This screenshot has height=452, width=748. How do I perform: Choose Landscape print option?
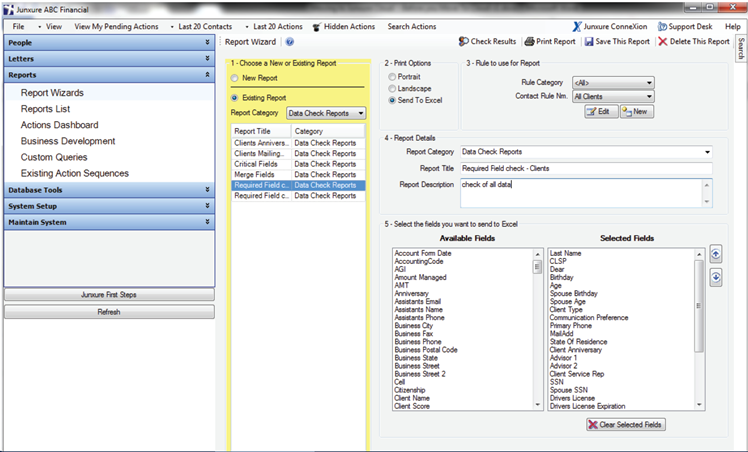tap(392, 89)
